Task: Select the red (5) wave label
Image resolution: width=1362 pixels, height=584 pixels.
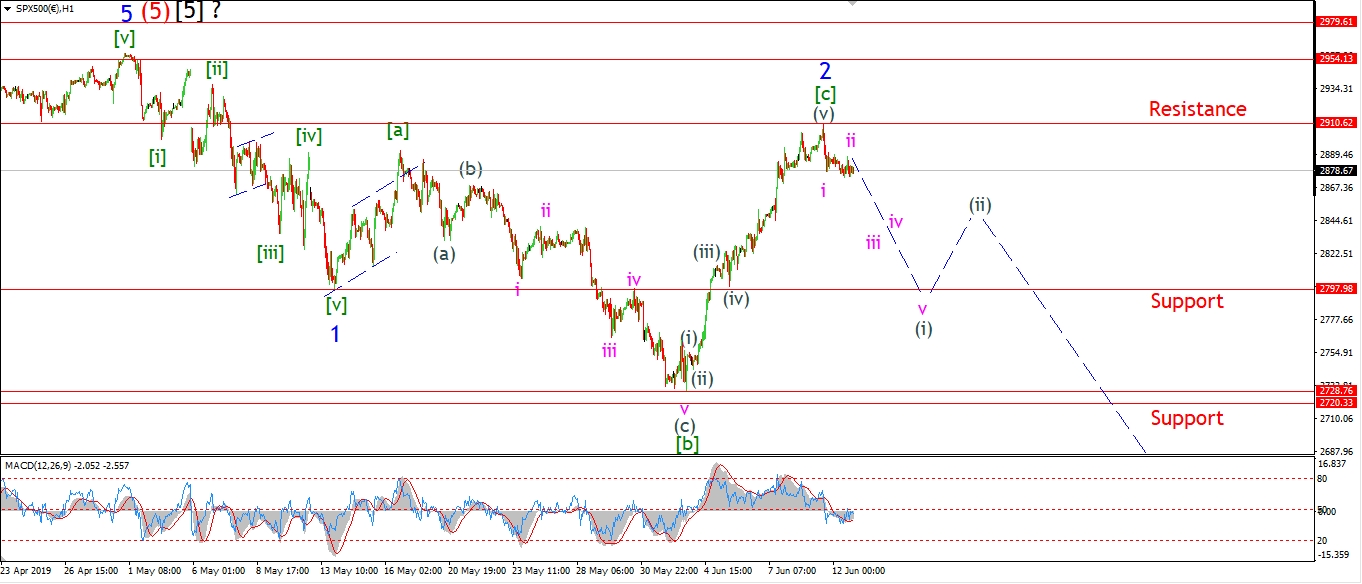Action: coord(154,14)
